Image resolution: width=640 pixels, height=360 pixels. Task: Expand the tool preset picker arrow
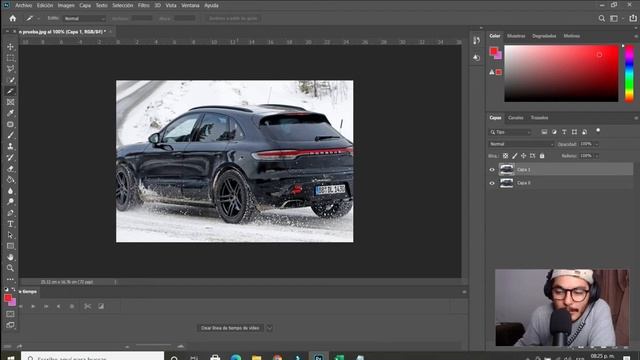pyautogui.click(x=38, y=18)
